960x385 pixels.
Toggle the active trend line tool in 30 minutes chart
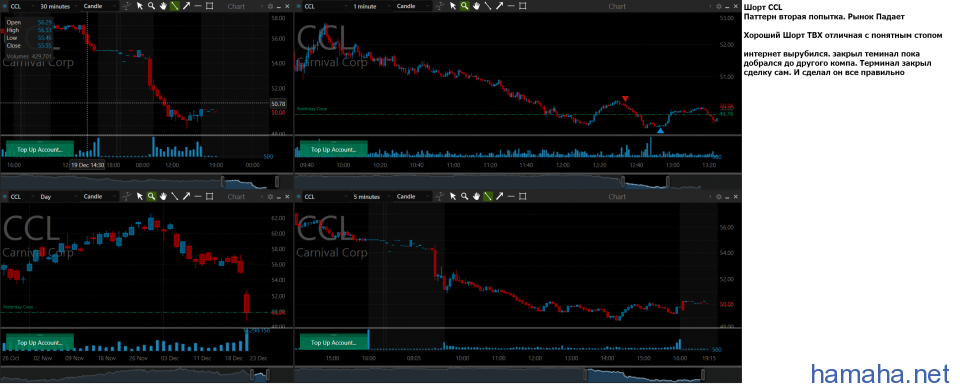(174, 6)
